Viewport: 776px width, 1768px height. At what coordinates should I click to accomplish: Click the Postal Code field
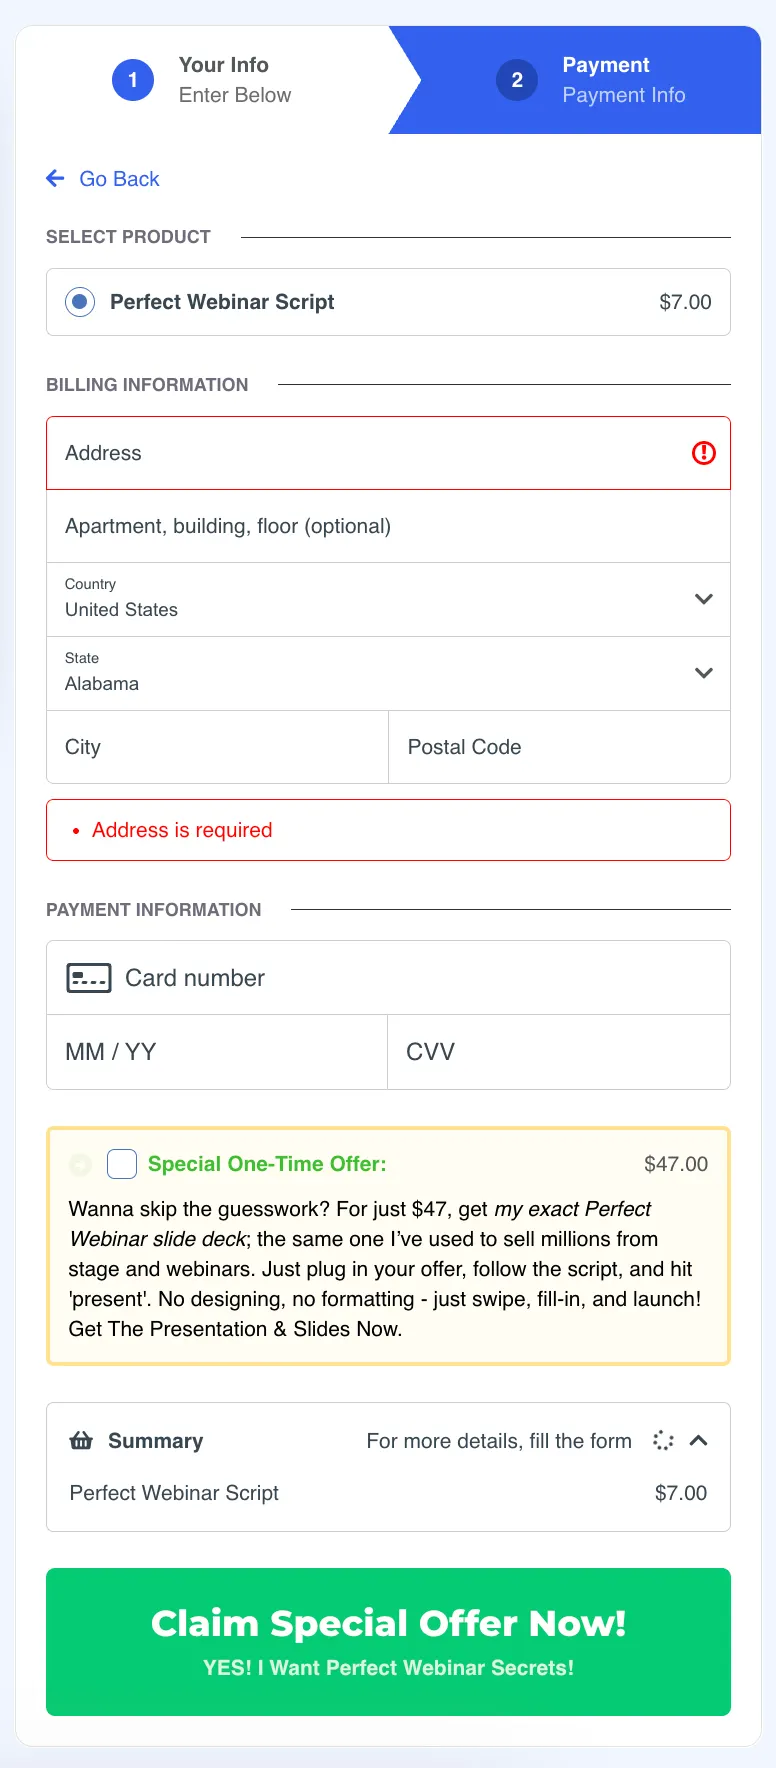559,747
